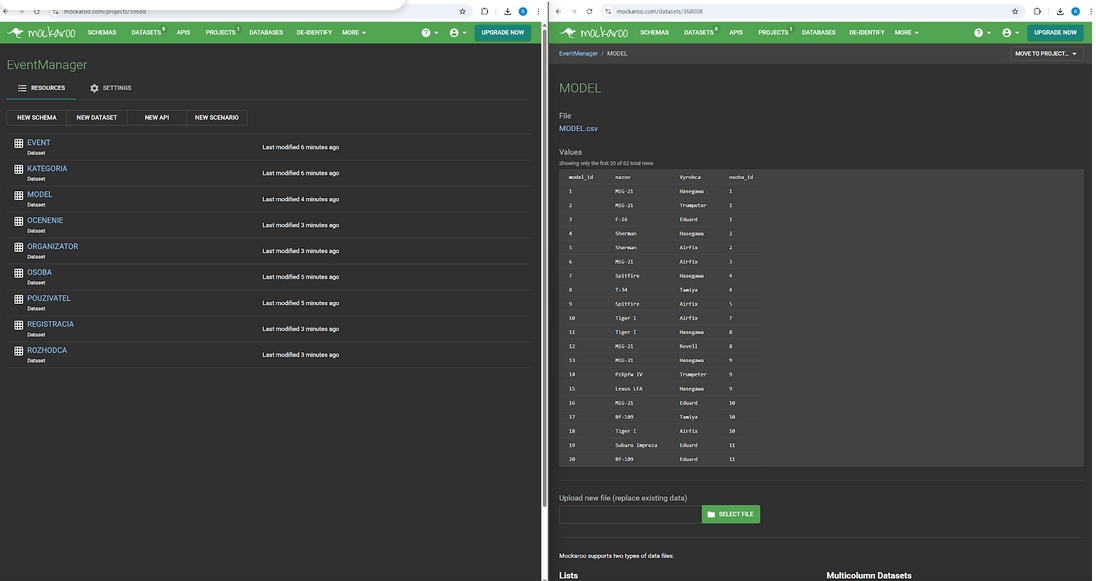Viewport: 1096px width, 581px height.
Task: Expand the MORE menu in the MODEL dataset window
Action: coord(907,32)
